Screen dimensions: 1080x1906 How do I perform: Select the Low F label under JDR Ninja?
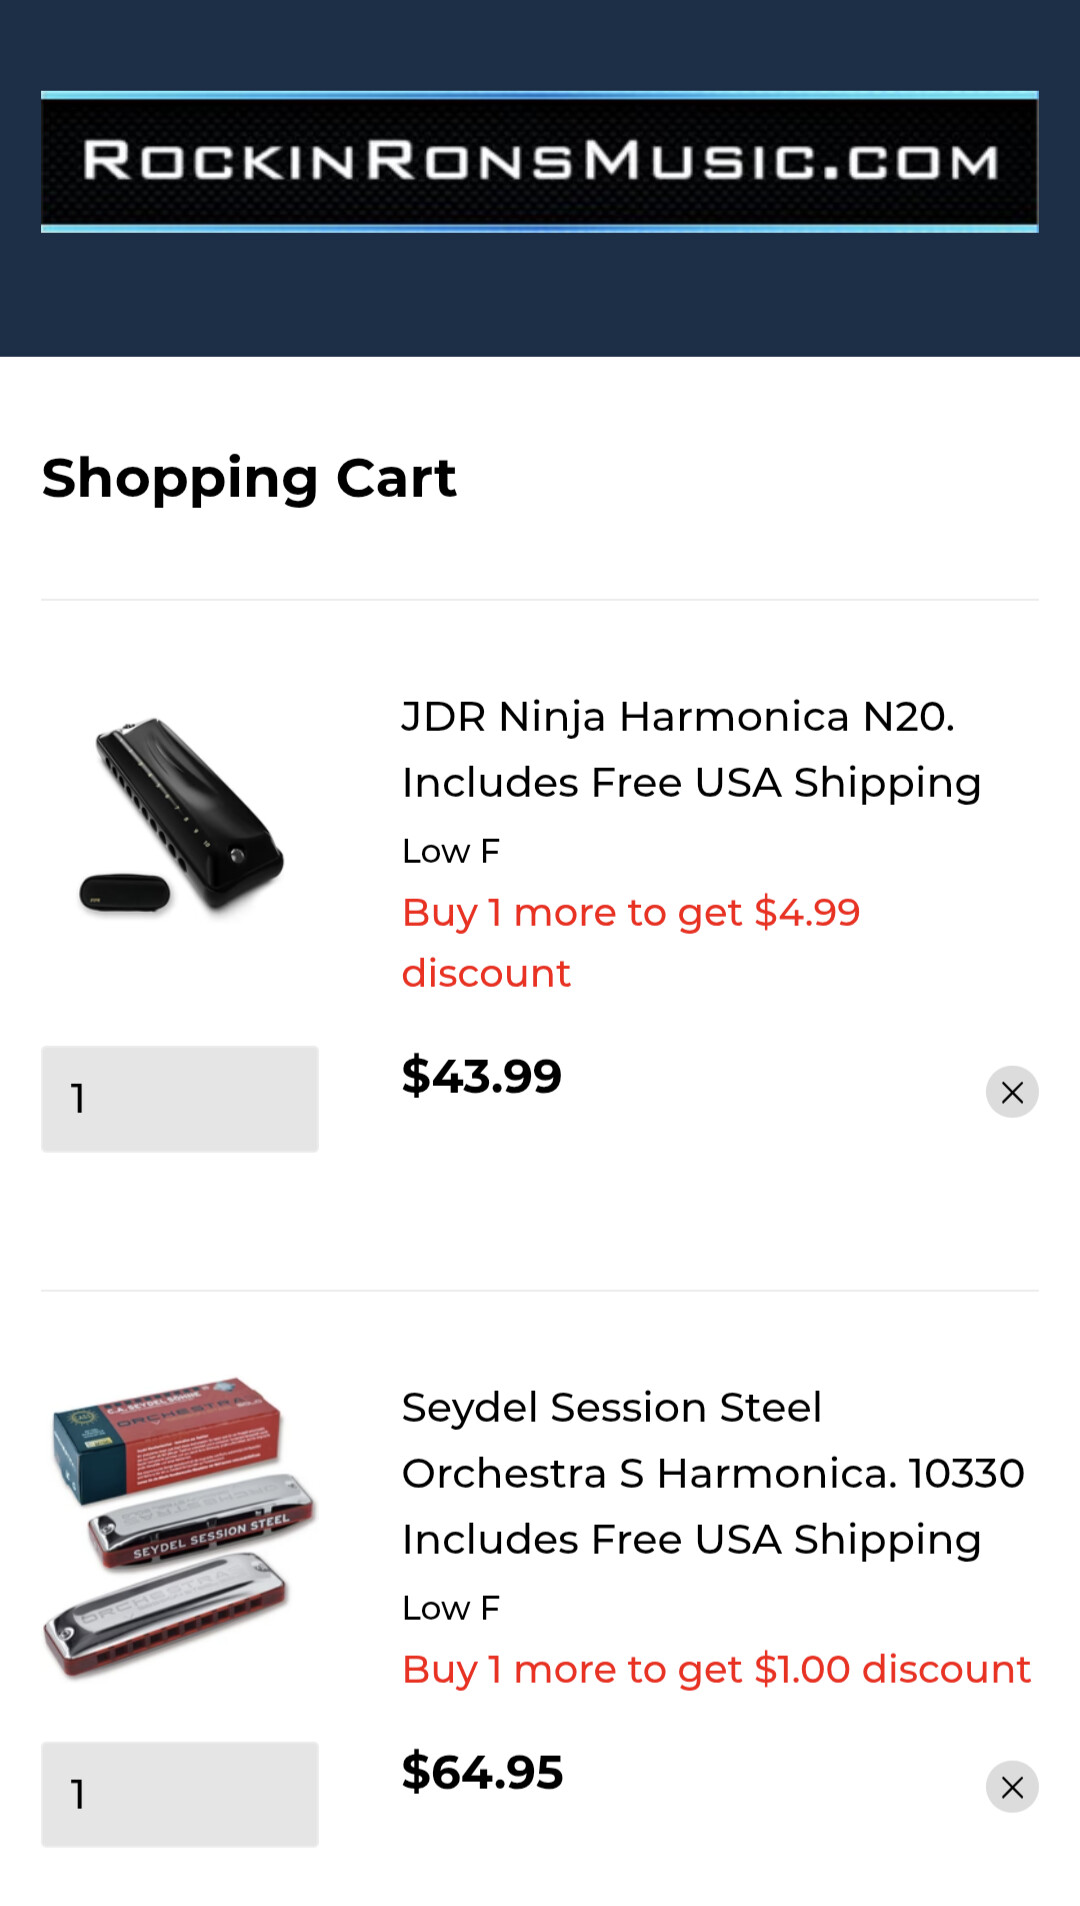point(450,851)
